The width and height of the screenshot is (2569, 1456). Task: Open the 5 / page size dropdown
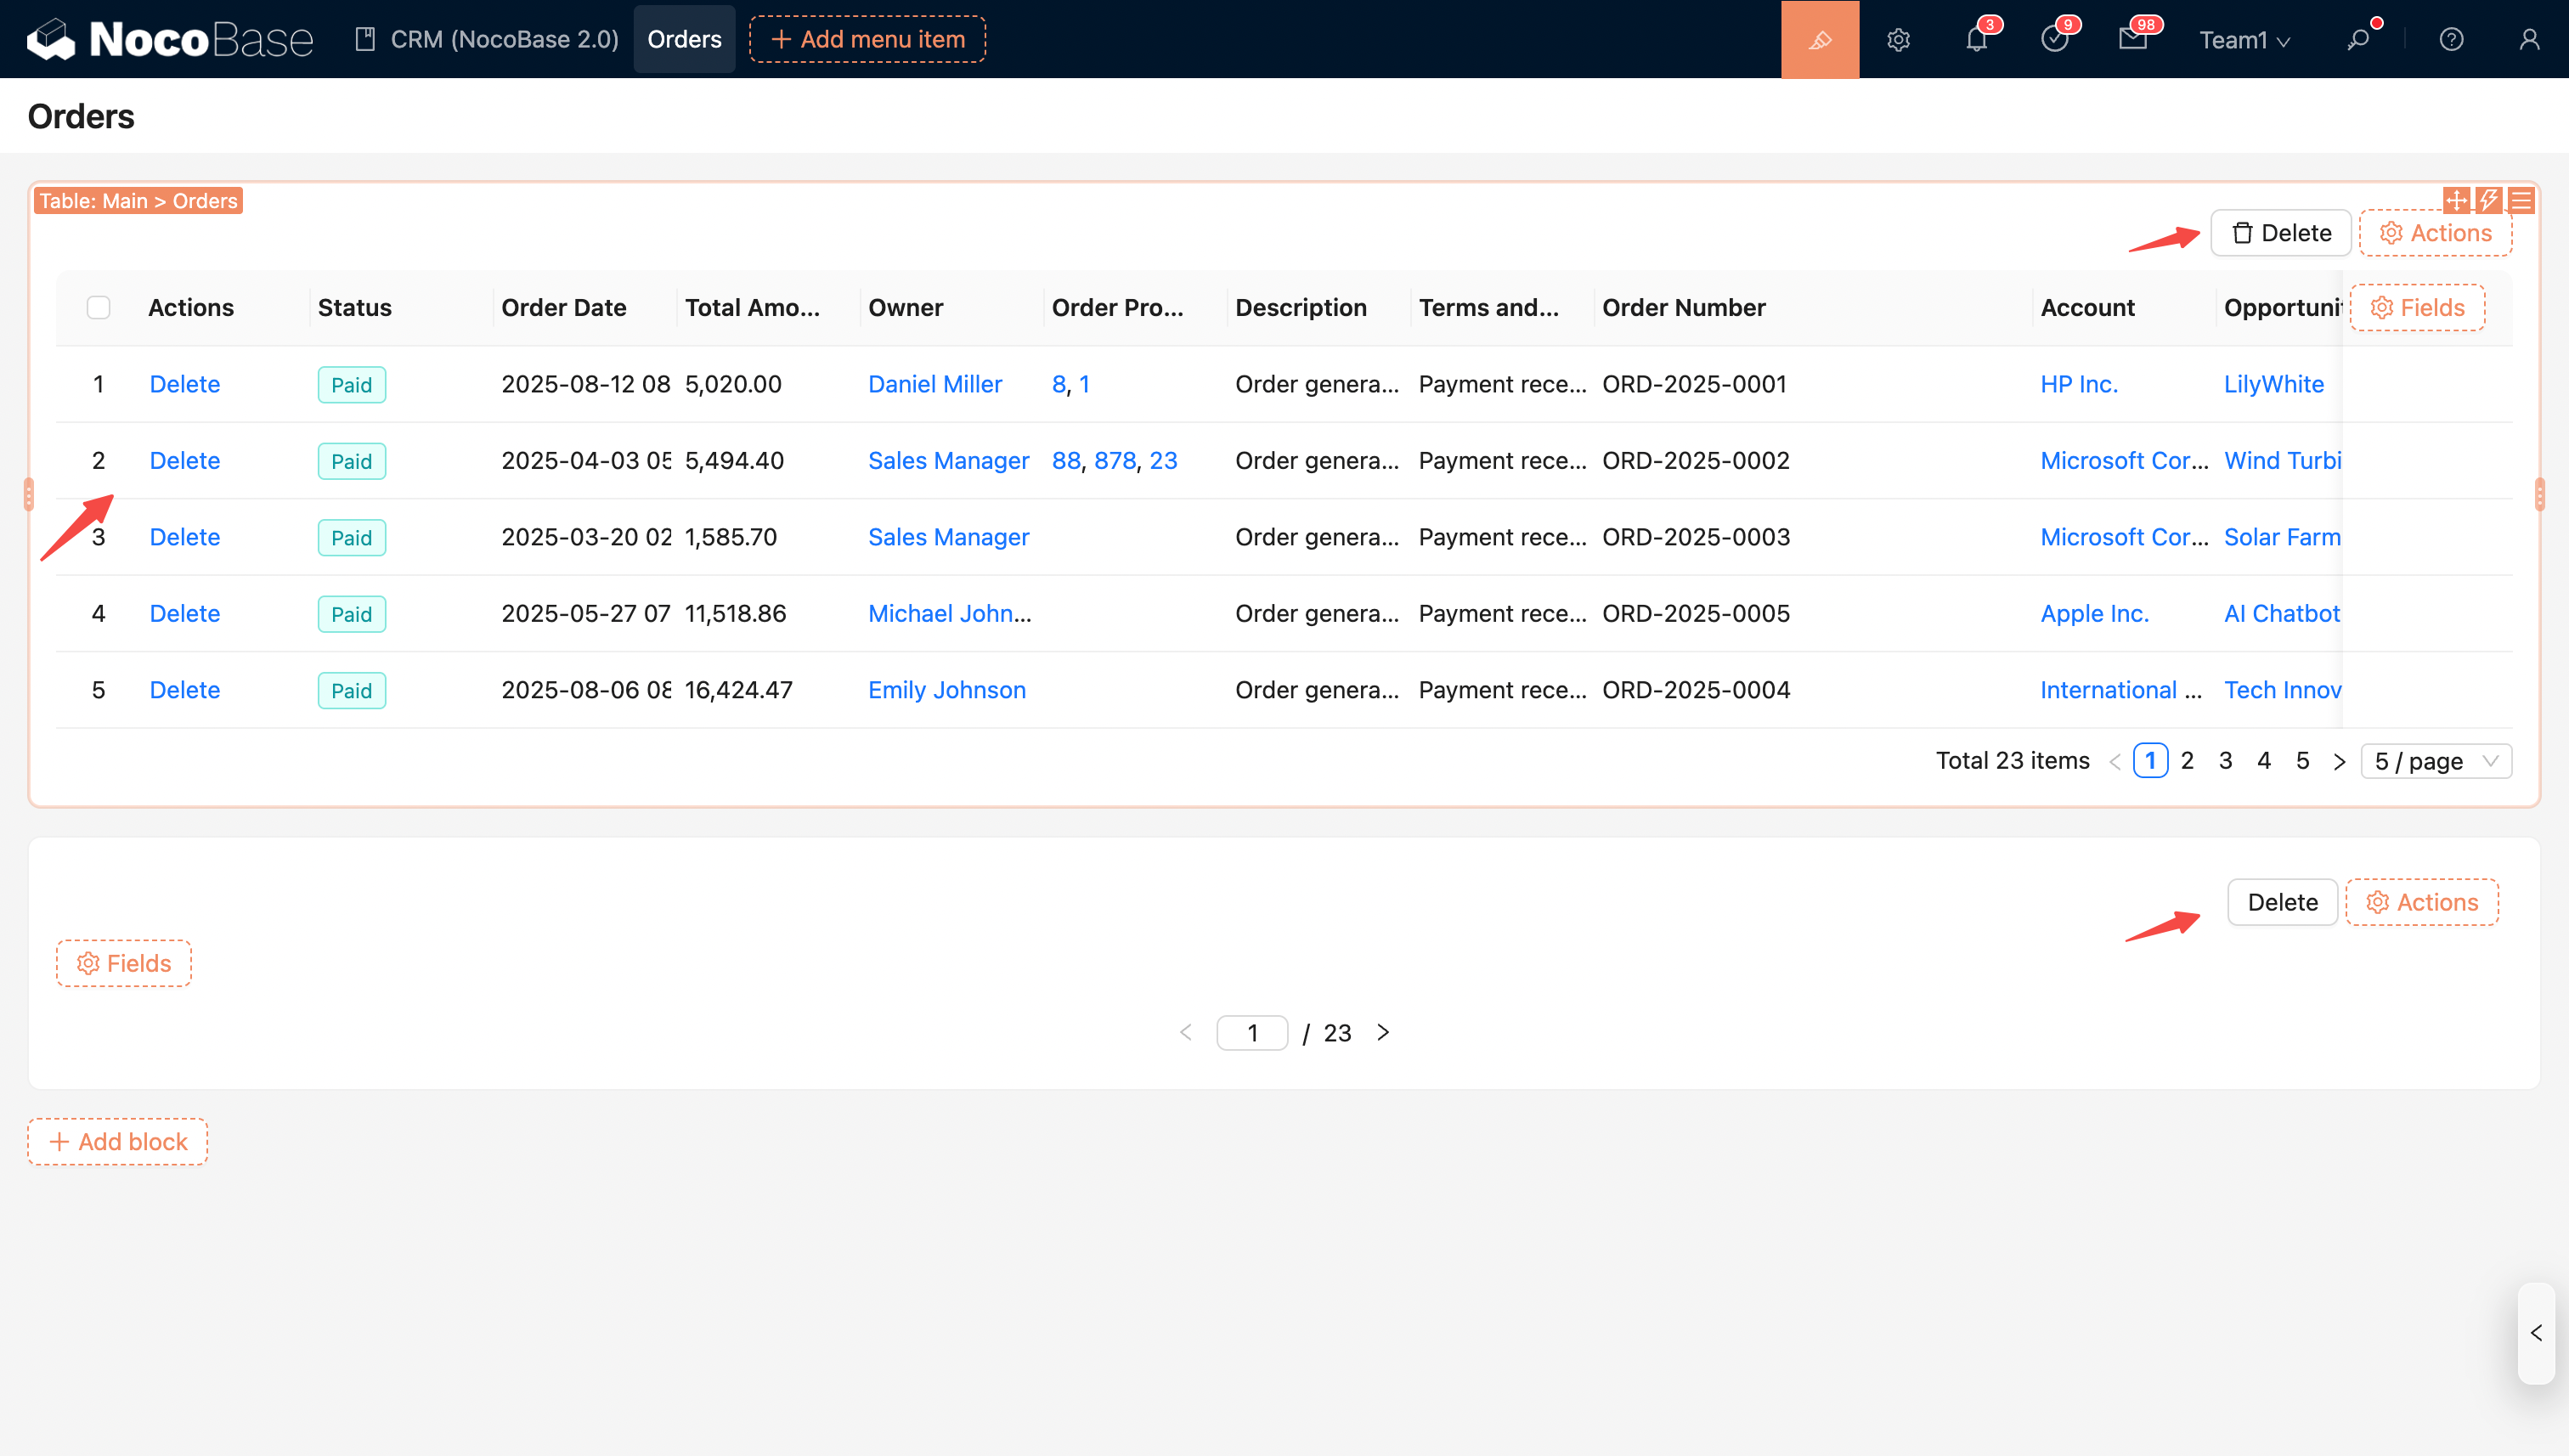pyautogui.click(x=2435, y=761)
